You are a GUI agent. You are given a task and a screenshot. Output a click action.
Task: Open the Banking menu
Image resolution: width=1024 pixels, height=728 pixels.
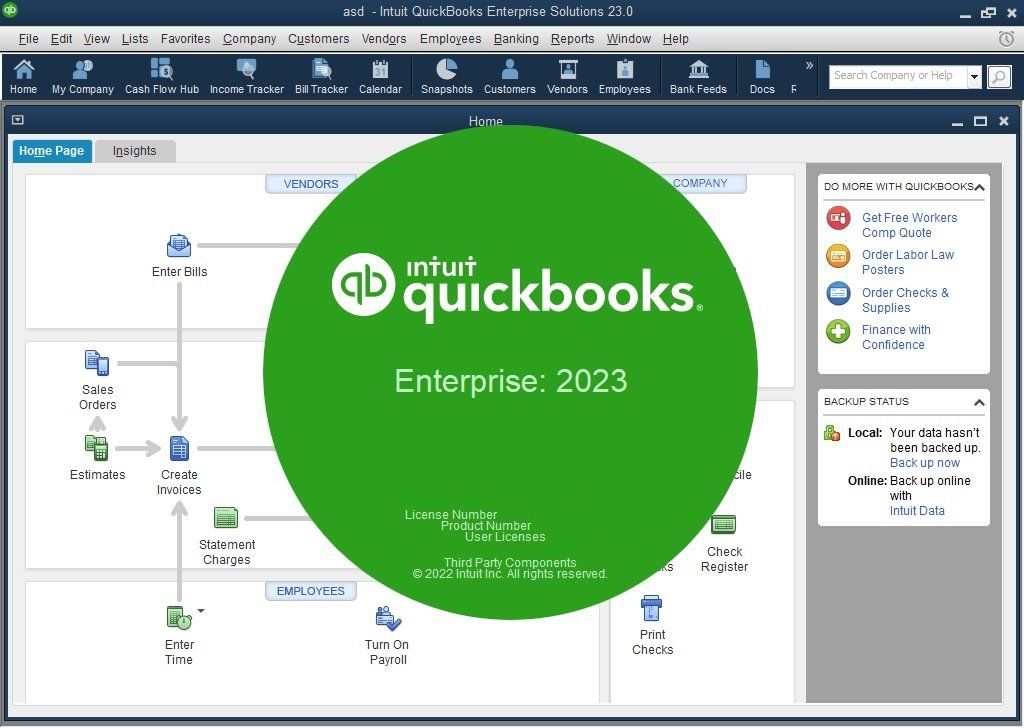(516, 39)
